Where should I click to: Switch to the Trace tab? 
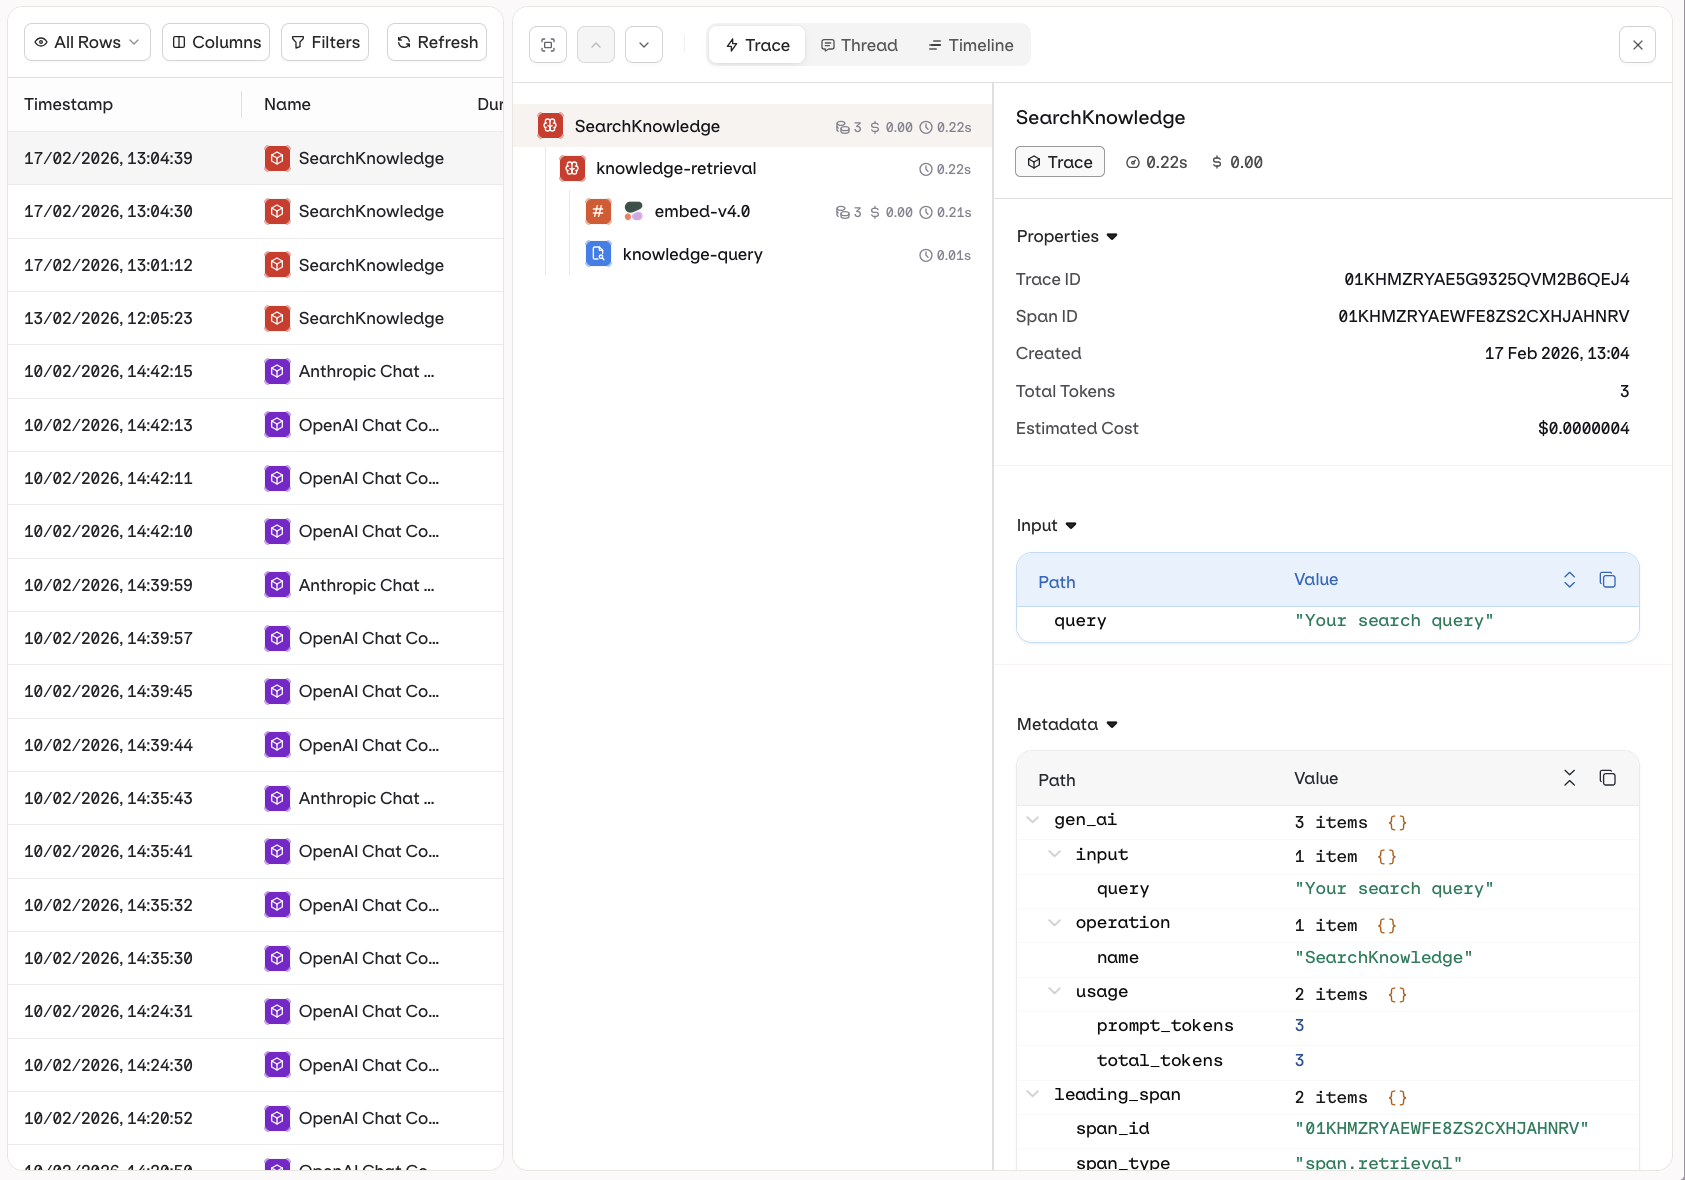(x=757, y=45)
